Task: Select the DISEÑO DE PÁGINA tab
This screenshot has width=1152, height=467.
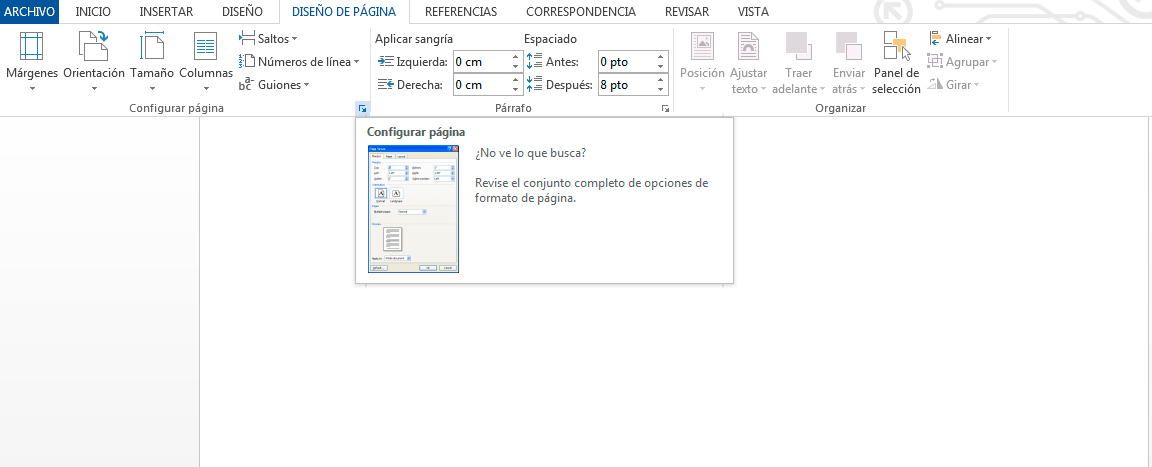Action: [344, 12]
